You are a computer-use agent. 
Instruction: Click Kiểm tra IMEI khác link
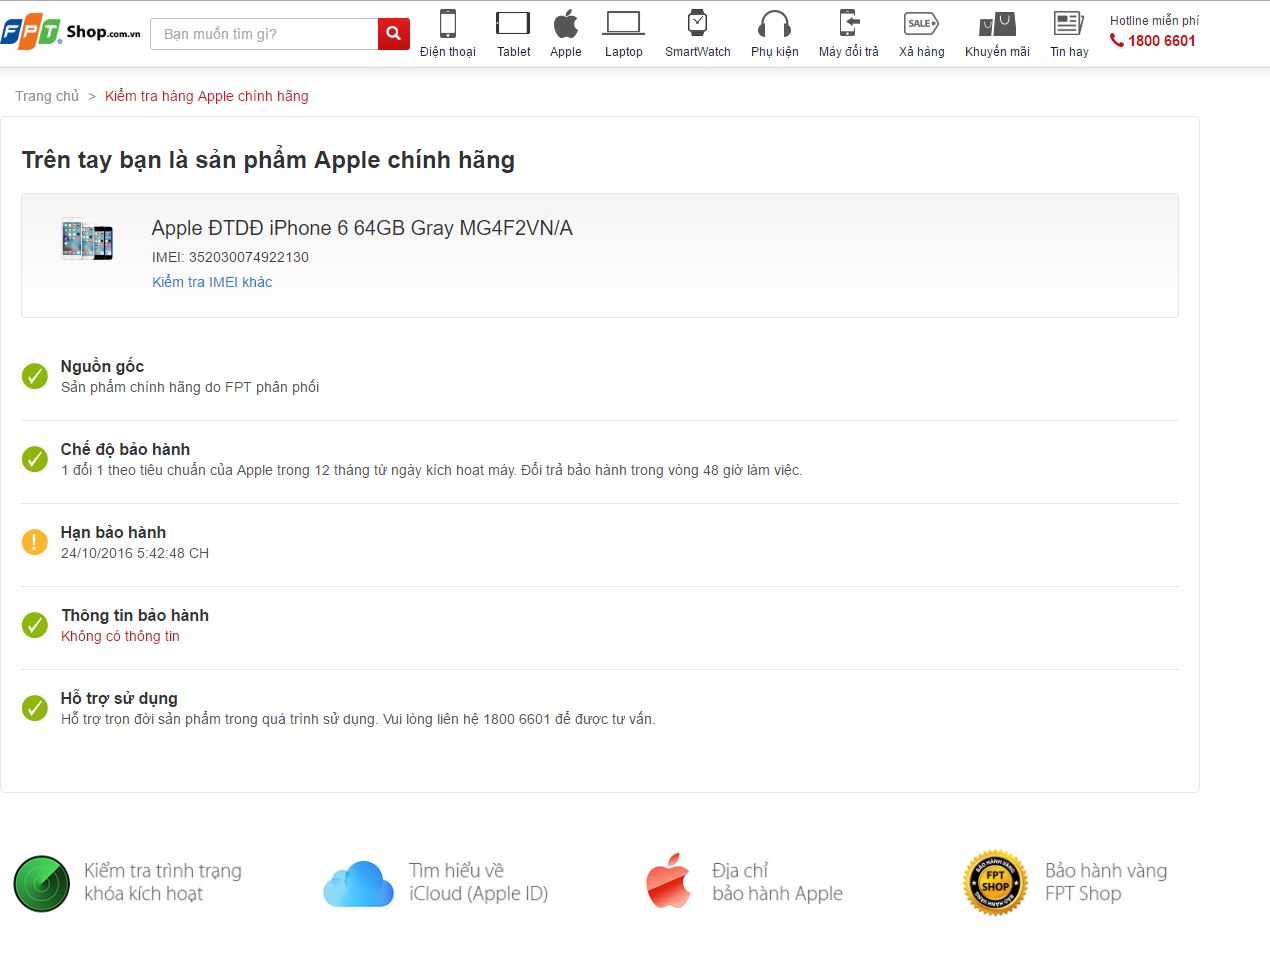(x=212, y=282)
